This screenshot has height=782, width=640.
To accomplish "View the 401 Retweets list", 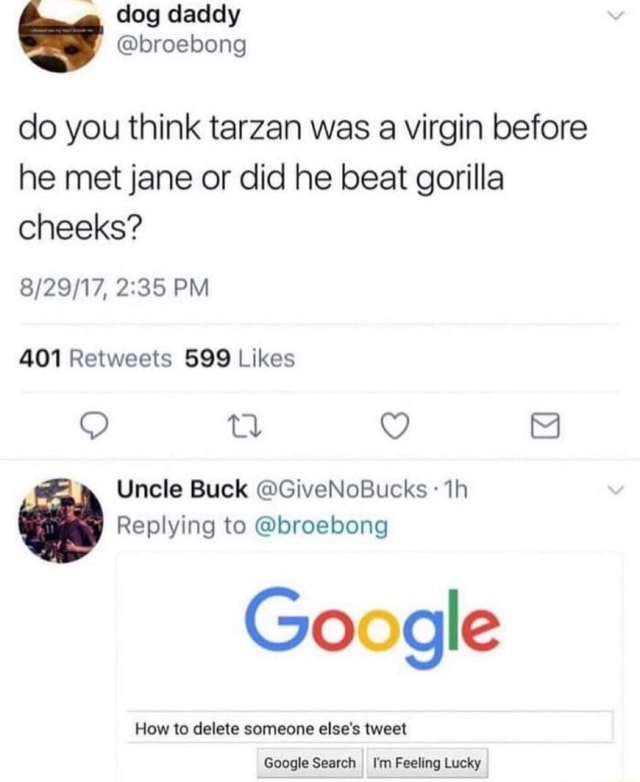I will [95, 359].
